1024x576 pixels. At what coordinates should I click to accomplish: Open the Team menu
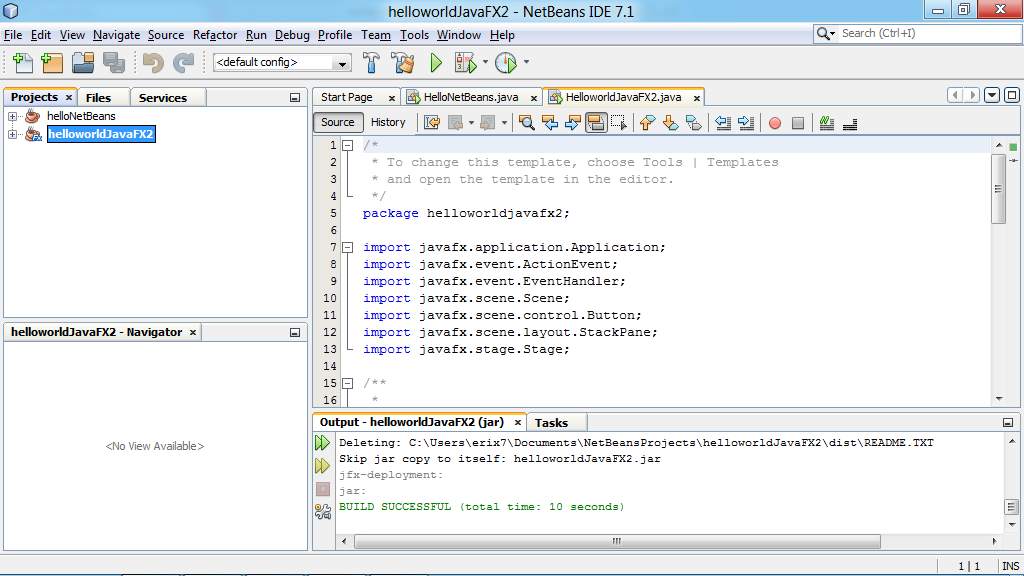pos(376,35)
